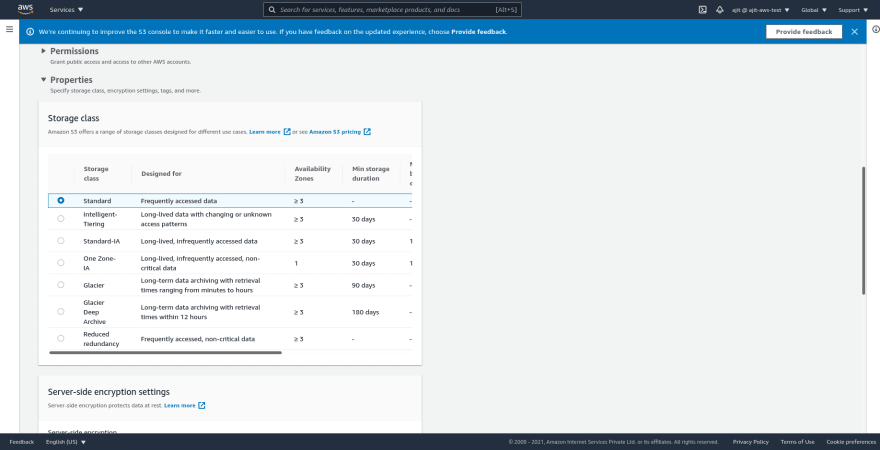880x450 pixels.
Task: Select the Standard storage class radio
Action: pos(61,200)
